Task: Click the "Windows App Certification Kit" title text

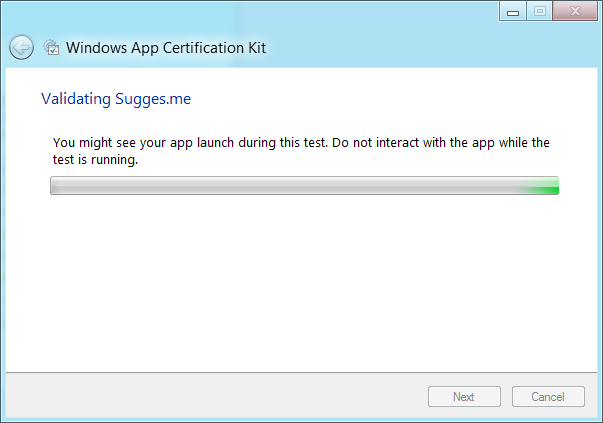Action: tap(165, 48)
